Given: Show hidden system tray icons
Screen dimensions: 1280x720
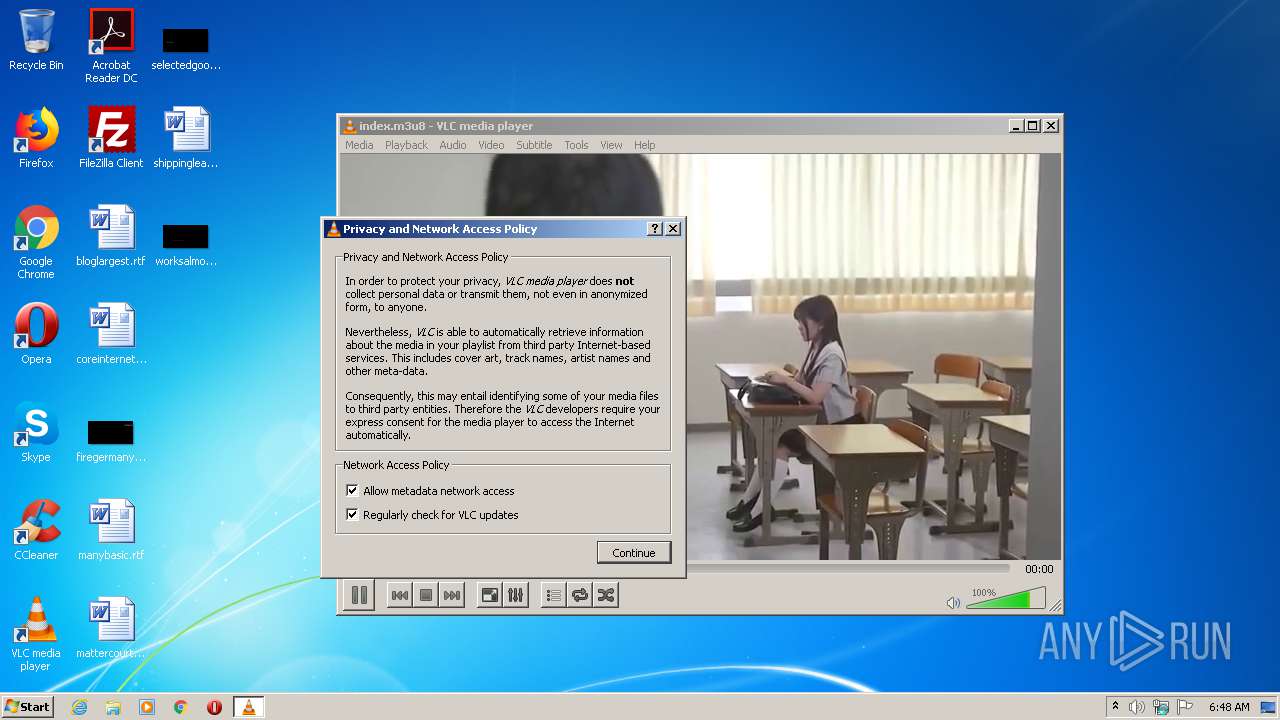Looking at the screenshot, I should tap(1115, 706).
